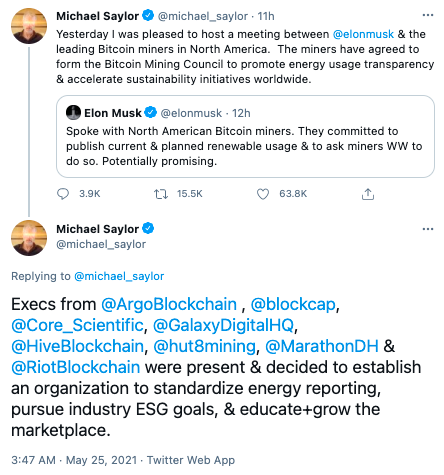Open the @elonmusk mention in first tweet
444x475 pixels.
[x=363, y=34]
